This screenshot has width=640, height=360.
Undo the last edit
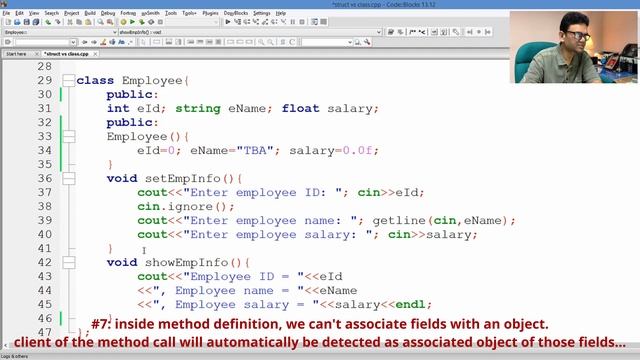point(48,22)
